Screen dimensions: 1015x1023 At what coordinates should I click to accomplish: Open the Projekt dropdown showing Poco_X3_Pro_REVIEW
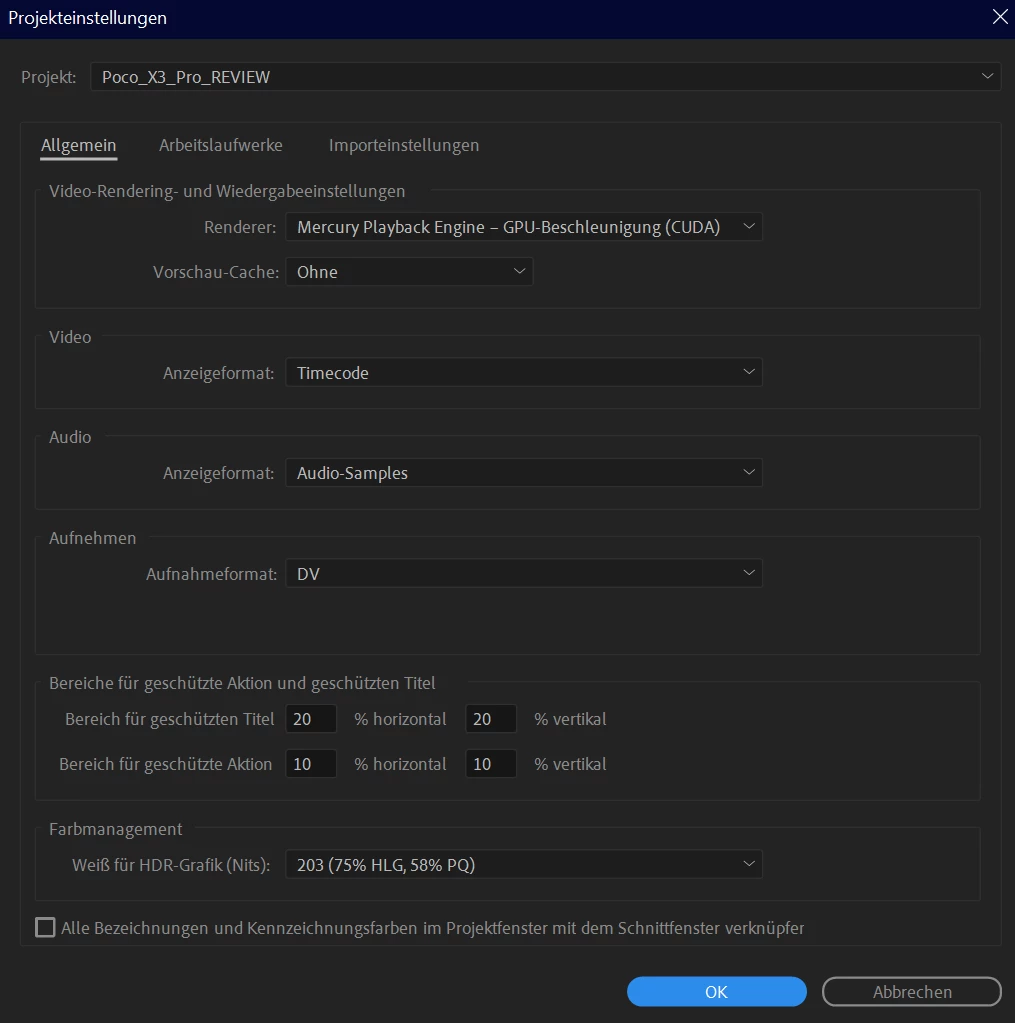pos(545,77)
